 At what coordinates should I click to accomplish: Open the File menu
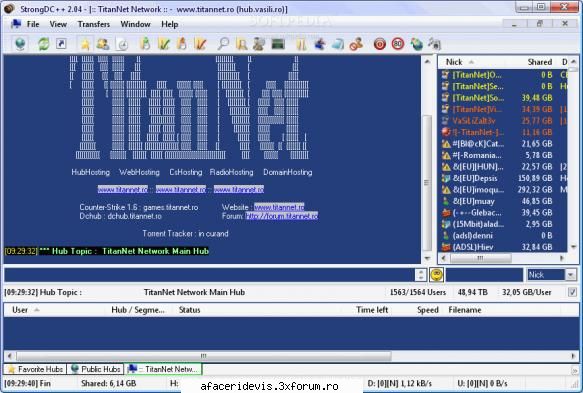point(33,24)
